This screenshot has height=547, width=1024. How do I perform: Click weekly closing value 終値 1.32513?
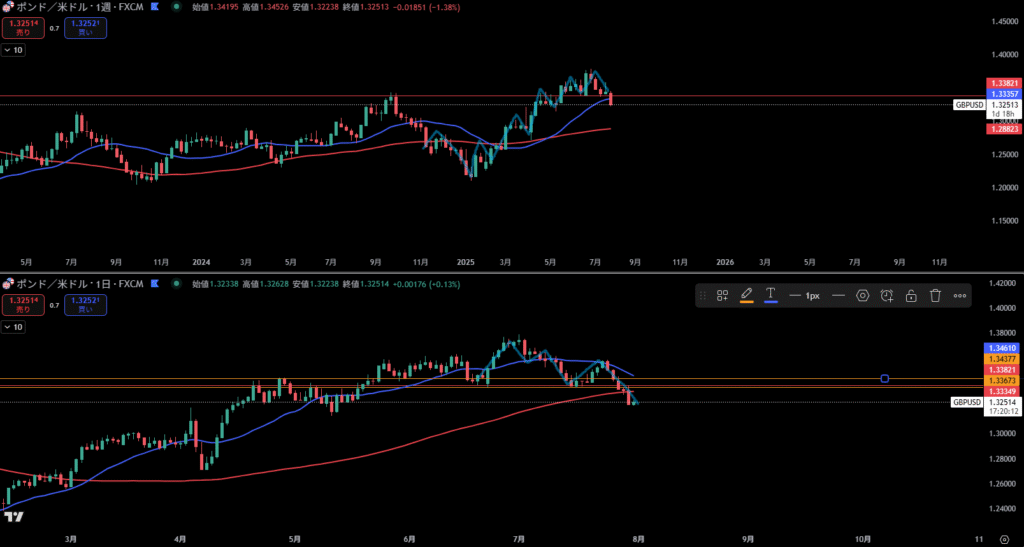364,7
